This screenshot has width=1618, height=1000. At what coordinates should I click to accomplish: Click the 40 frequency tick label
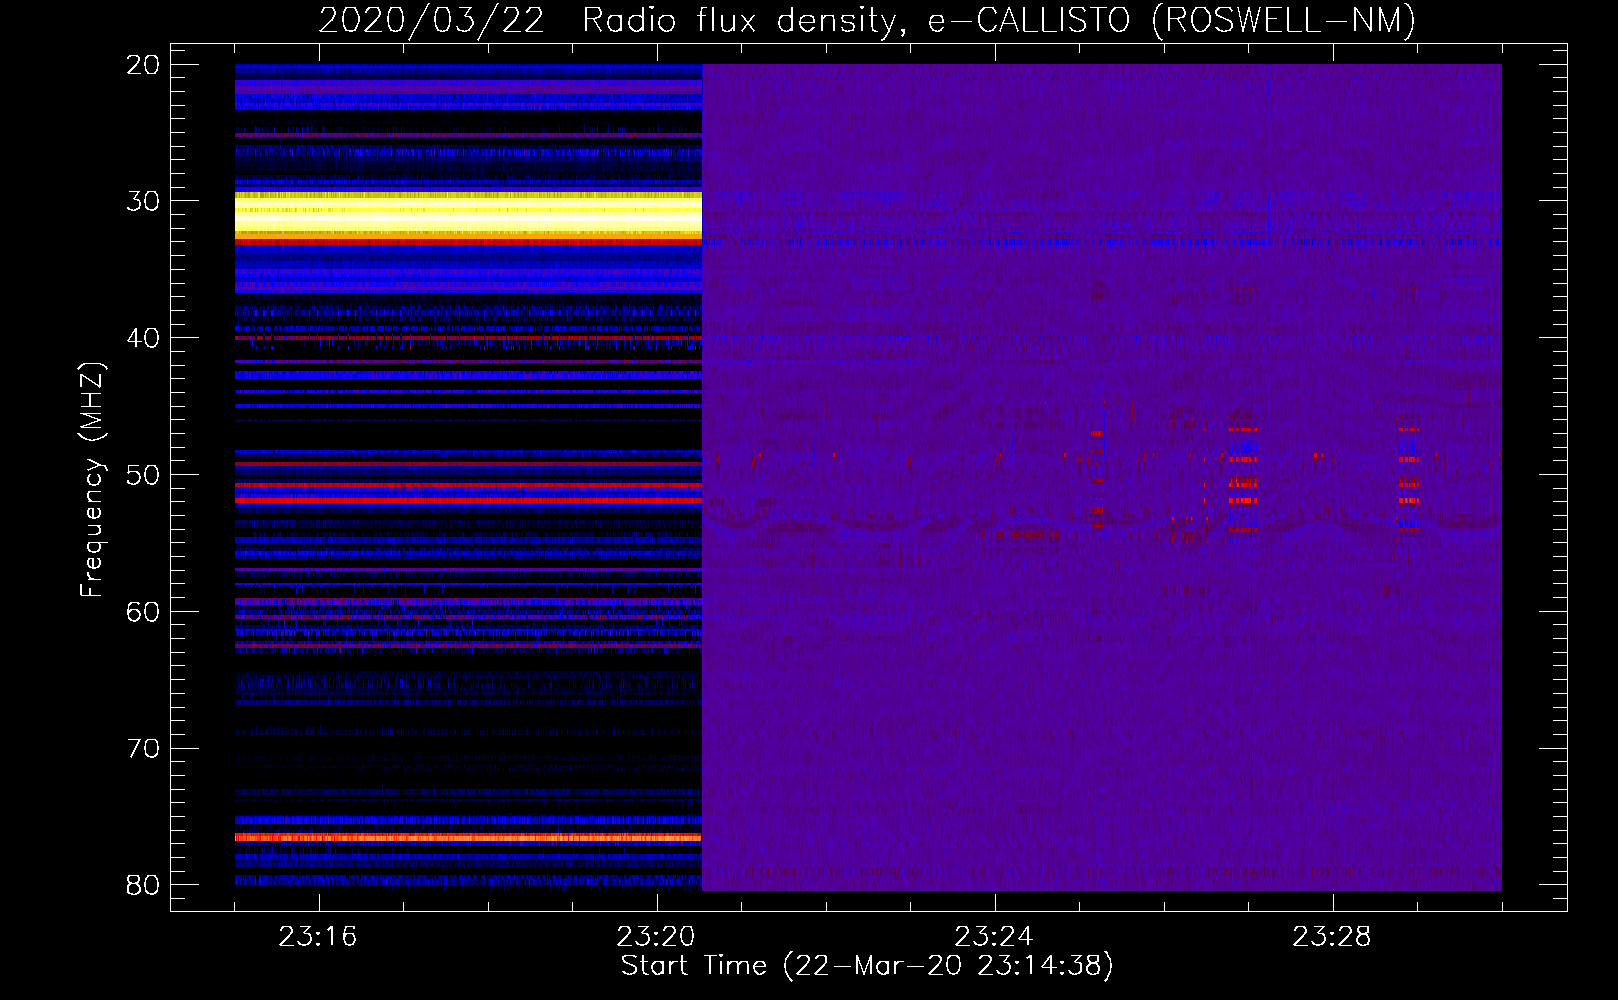[143, 338]
